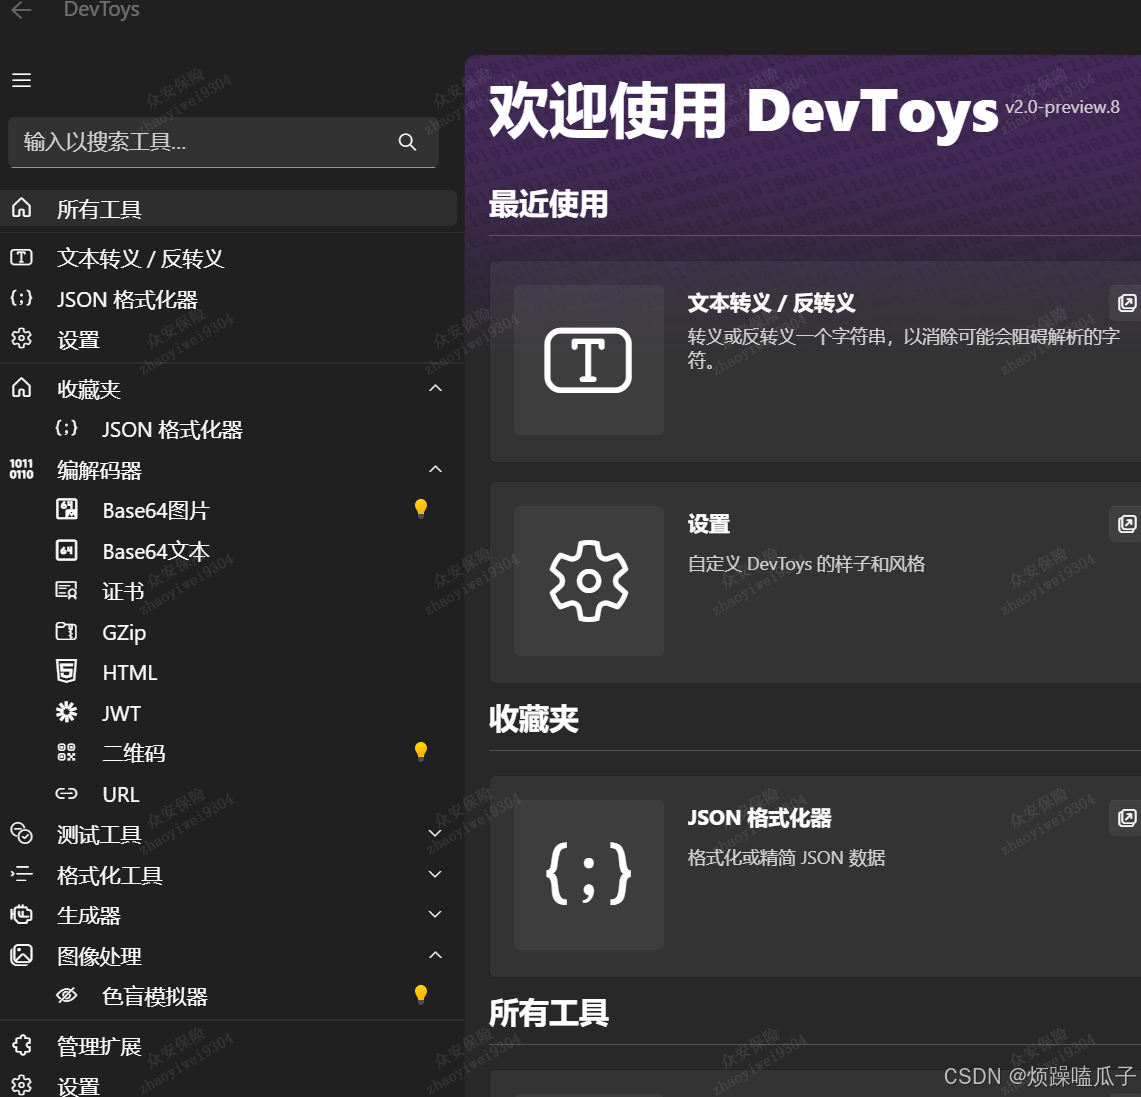This screenshot has height=1097, width=1141.
Task: Collapse the 收藏夹 sidebar group
Action: (x=435, y=388)
